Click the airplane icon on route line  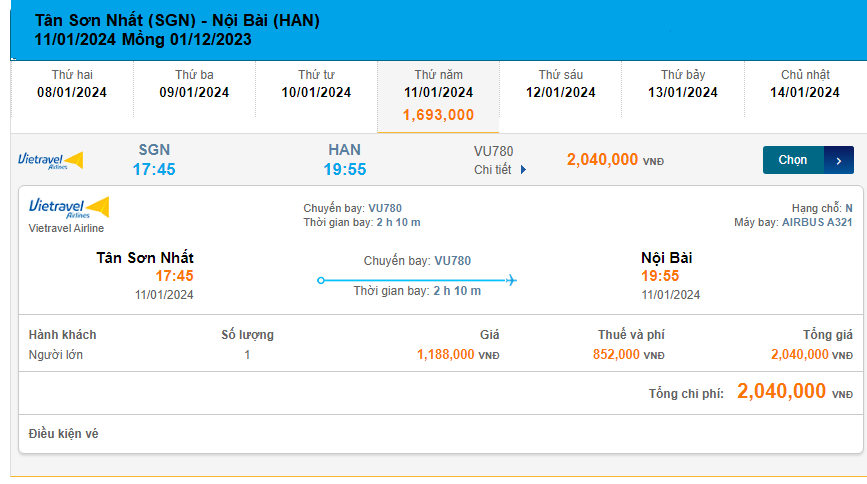511,280
